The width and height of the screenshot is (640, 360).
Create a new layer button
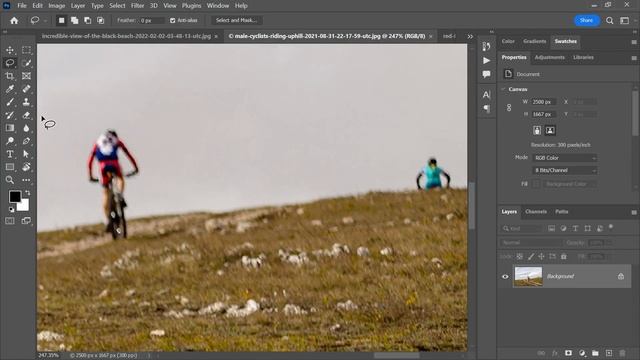point(609,353)
